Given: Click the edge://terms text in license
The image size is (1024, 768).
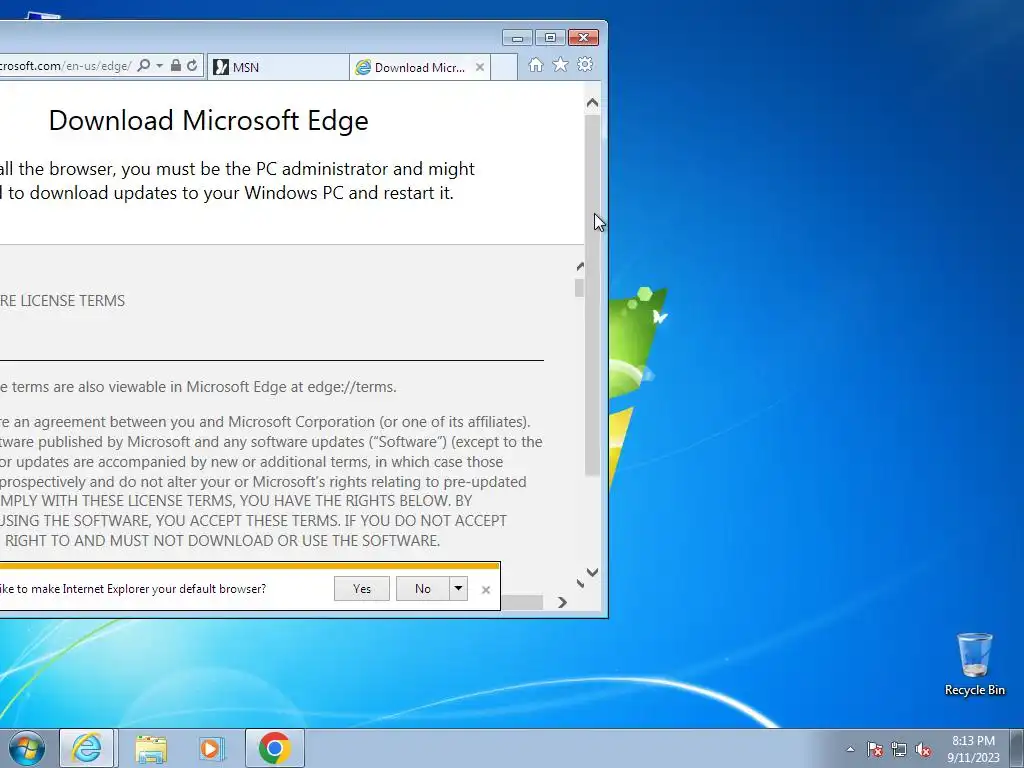Looking at the screenshot, I should pyautogui.click(x=351, y=387).
